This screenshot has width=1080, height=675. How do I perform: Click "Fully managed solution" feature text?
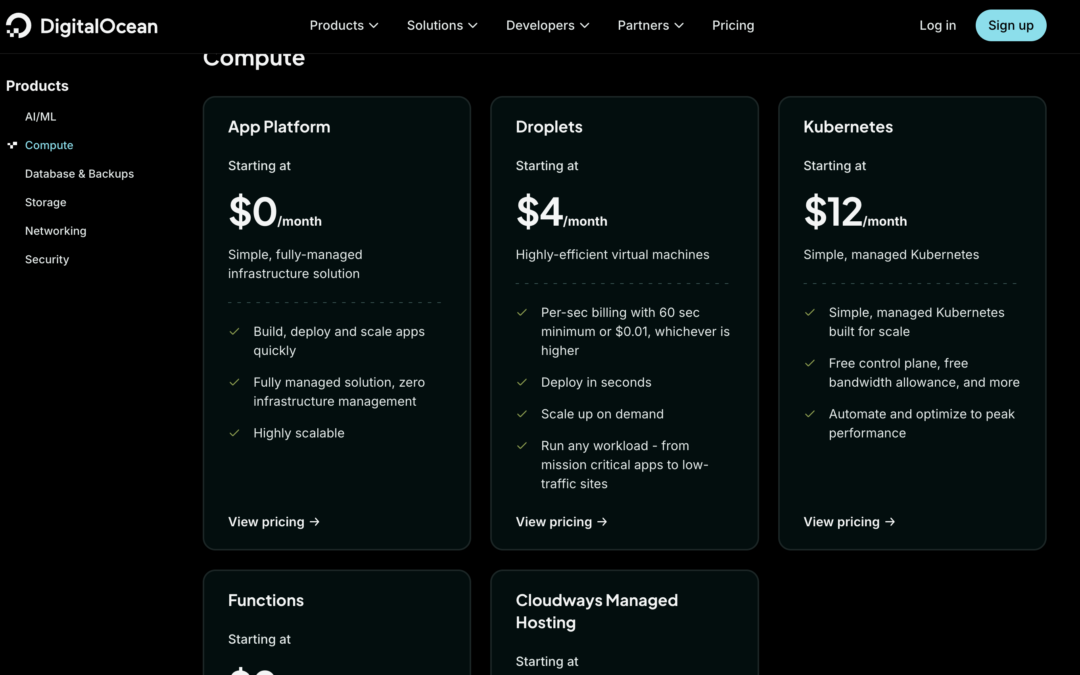coord(339,392)
